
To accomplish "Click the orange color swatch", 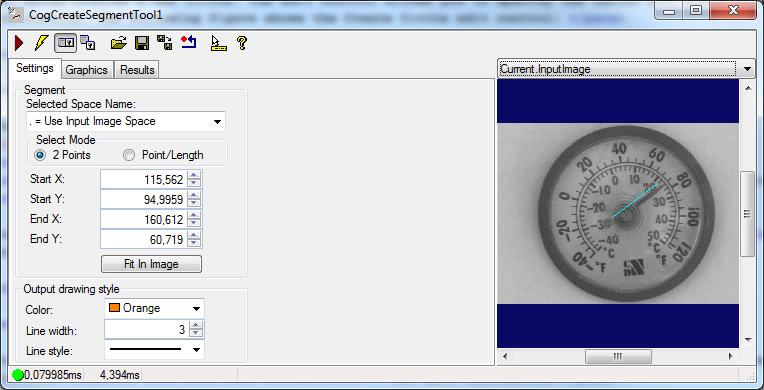I will click(115, 308).
